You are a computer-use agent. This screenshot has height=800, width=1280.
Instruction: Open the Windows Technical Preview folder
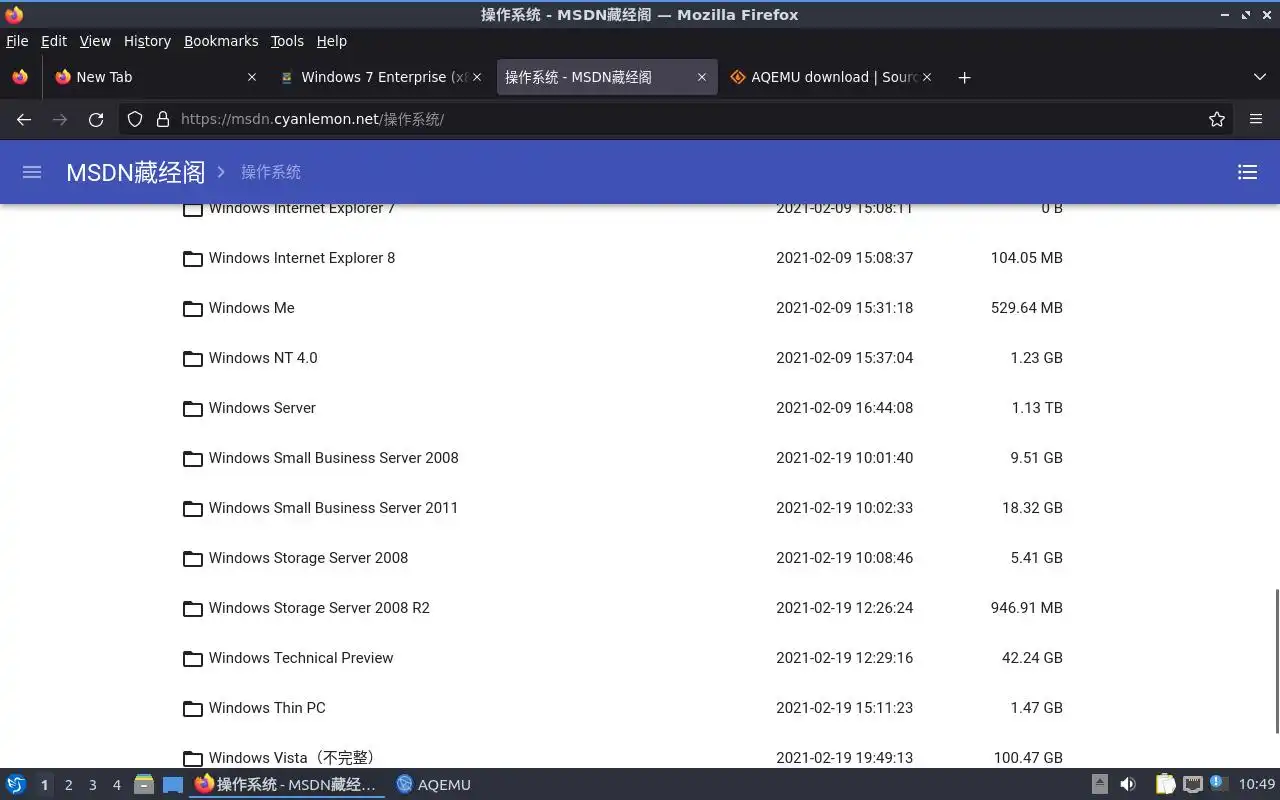pyautogui.click(x=301, y=658)
